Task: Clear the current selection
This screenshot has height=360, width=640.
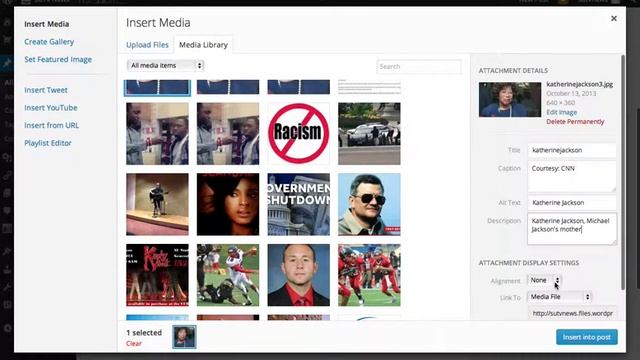Action: (134, 344)
